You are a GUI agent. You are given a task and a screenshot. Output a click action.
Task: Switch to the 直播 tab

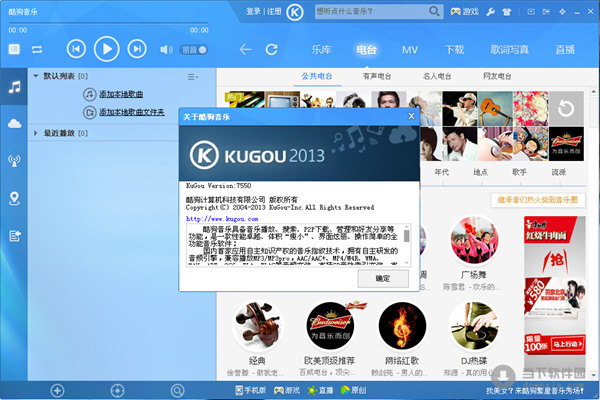[565, 50]
